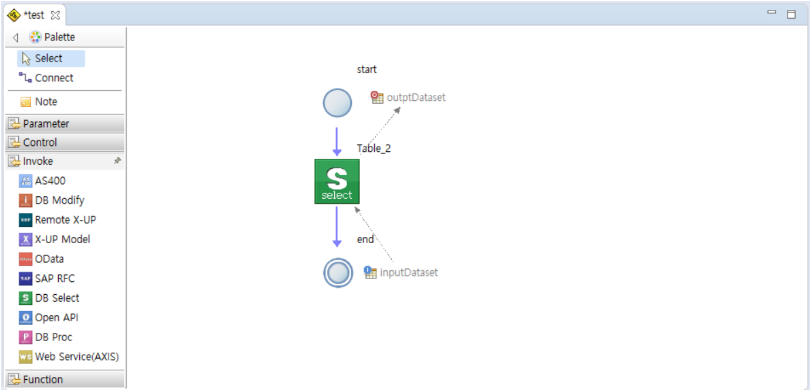This screenshot has height=391, width=811.
Task: Expand the Control palette drawer
Action: click(x=65, y=142)
